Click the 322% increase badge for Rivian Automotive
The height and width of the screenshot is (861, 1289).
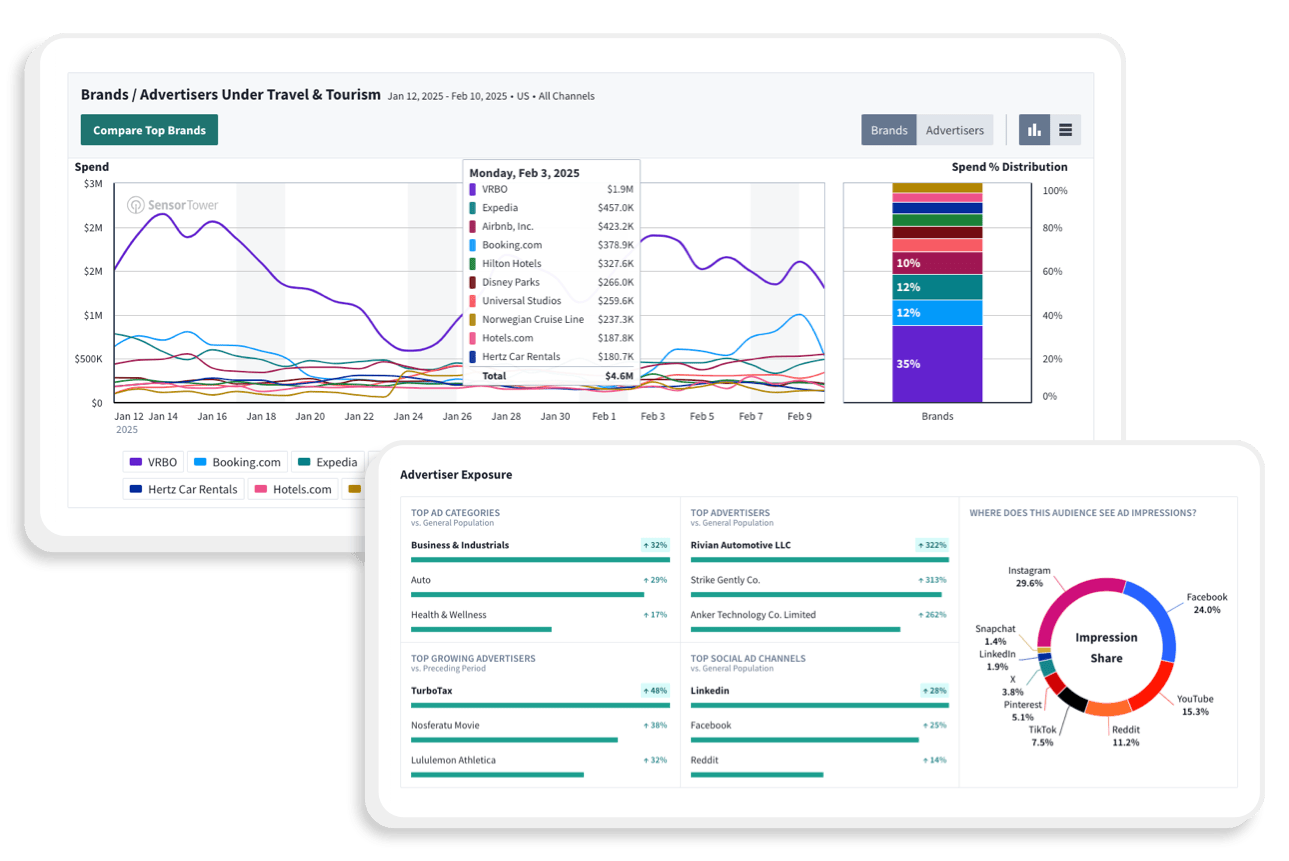pos(932,545)
